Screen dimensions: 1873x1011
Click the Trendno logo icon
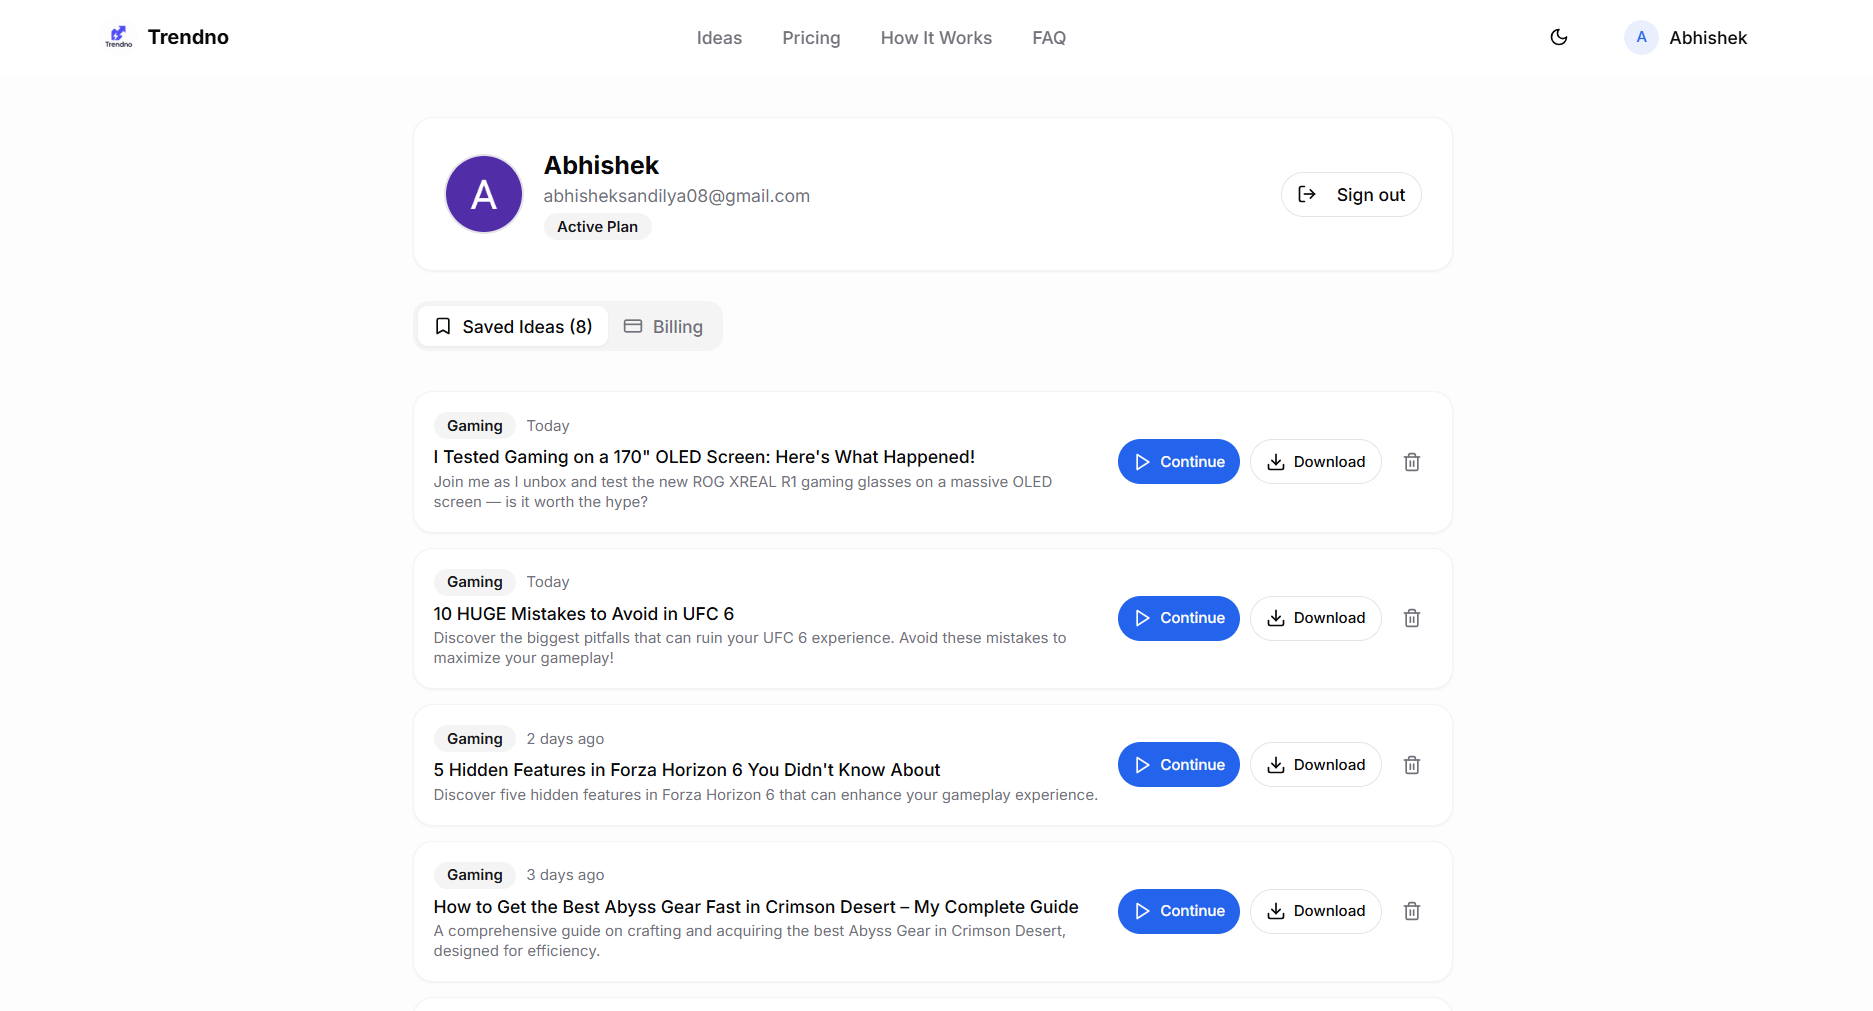118,37
